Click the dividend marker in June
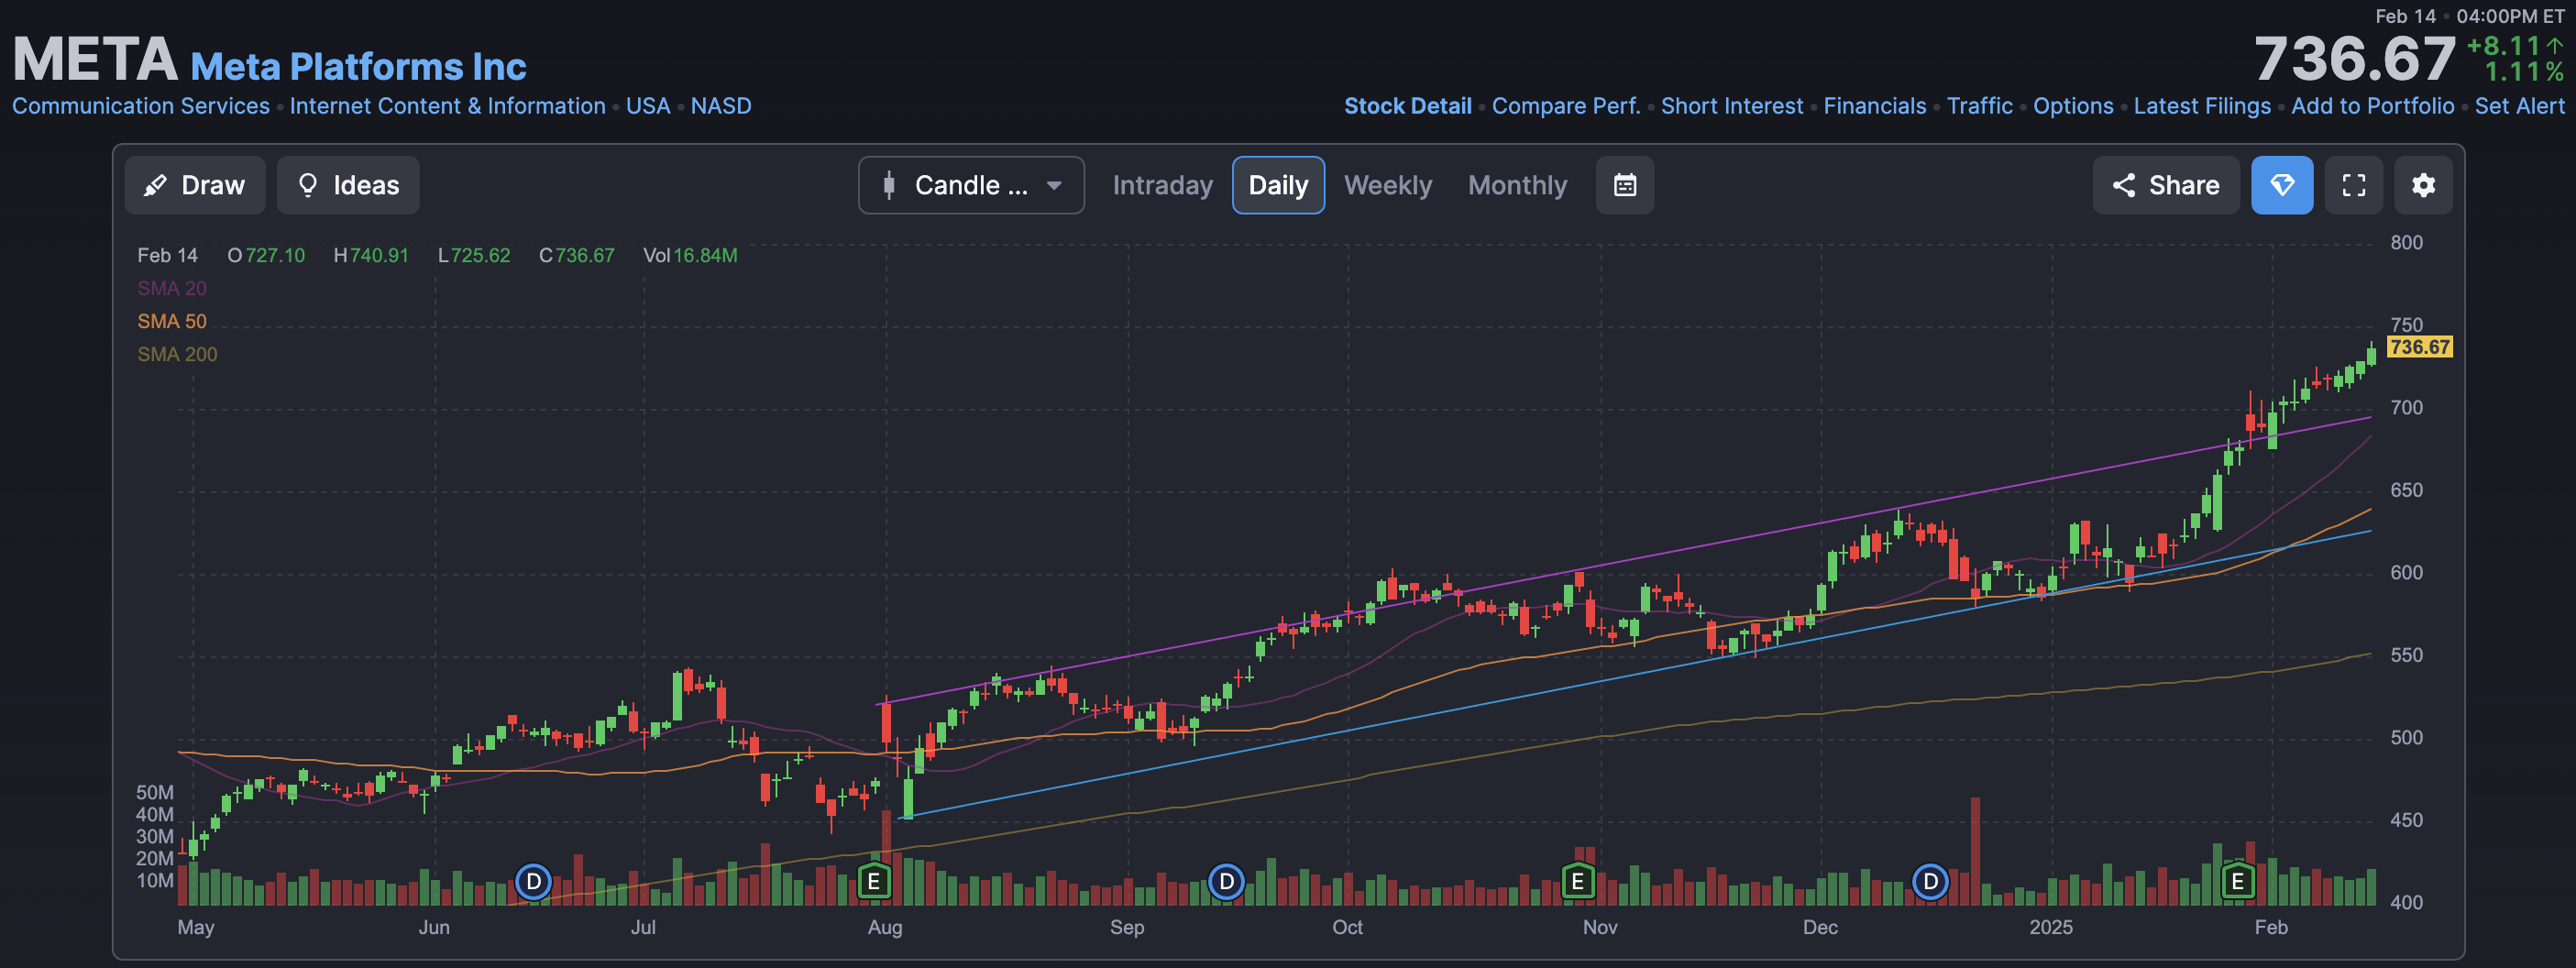The image size is (2576, 968). click(534, 882)
